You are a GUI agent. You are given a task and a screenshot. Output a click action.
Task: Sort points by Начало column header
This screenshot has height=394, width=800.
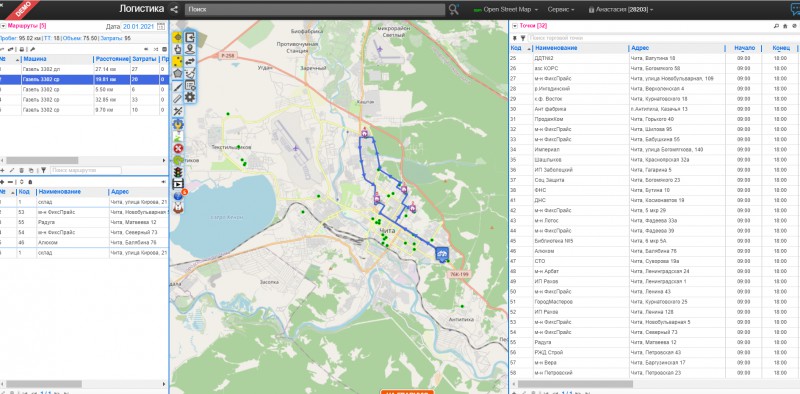pos(744,48)
